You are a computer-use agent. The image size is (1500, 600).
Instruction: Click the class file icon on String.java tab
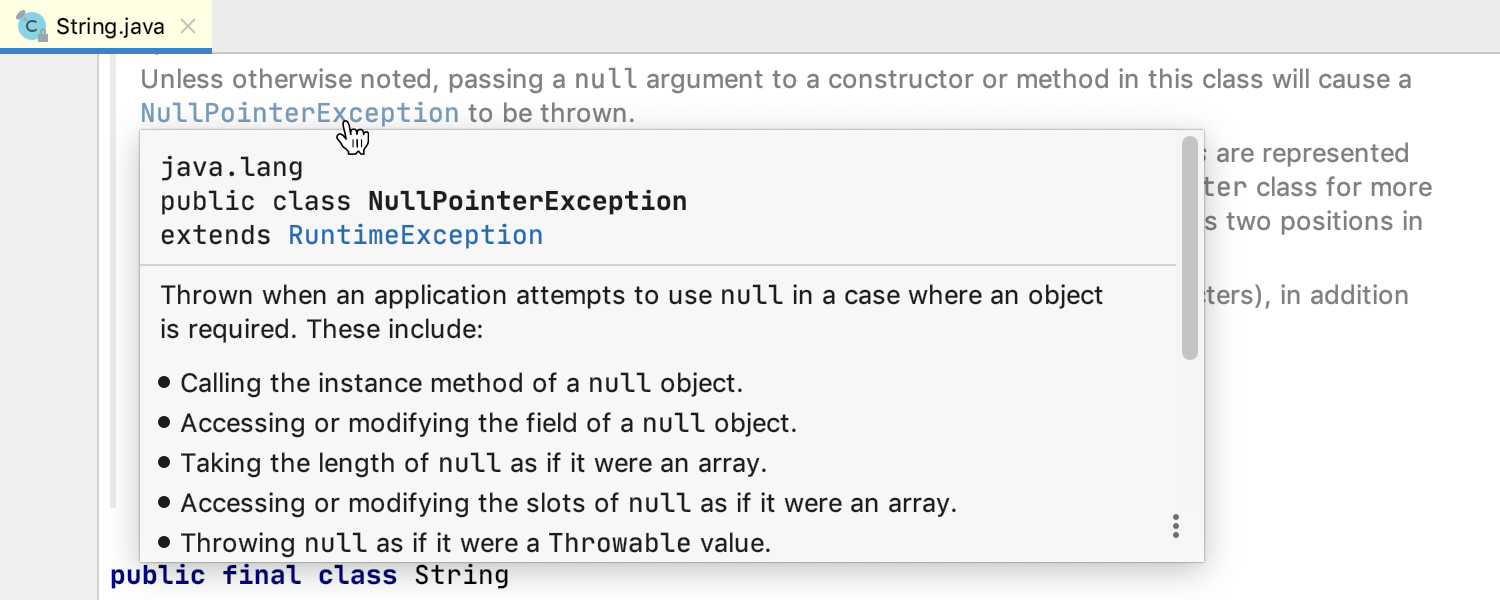click(31, 24)
